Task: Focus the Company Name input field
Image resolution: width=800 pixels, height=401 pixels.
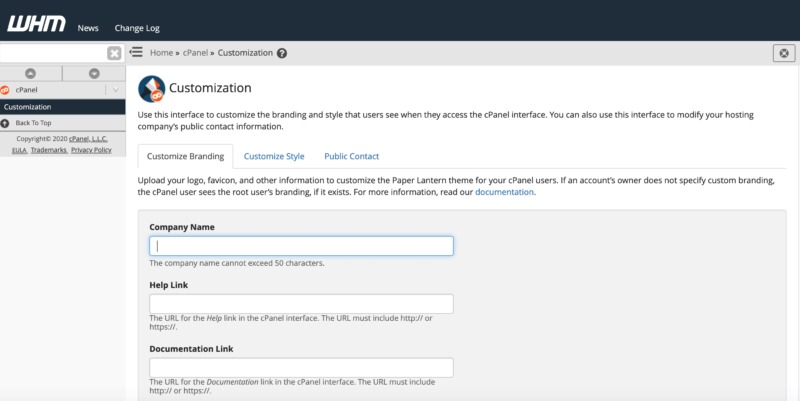Action: pos(301,246)
